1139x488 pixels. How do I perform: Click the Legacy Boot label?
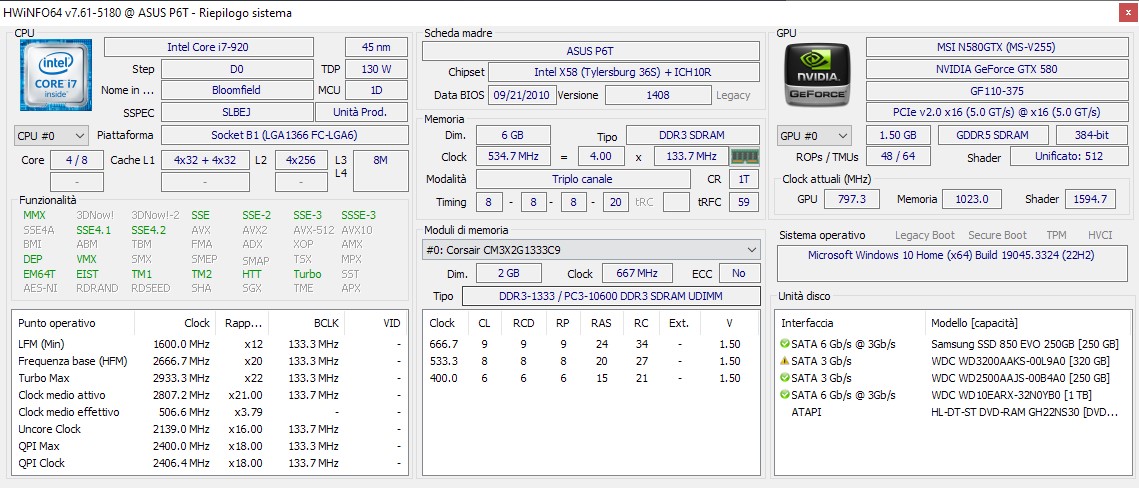[925, 235]
